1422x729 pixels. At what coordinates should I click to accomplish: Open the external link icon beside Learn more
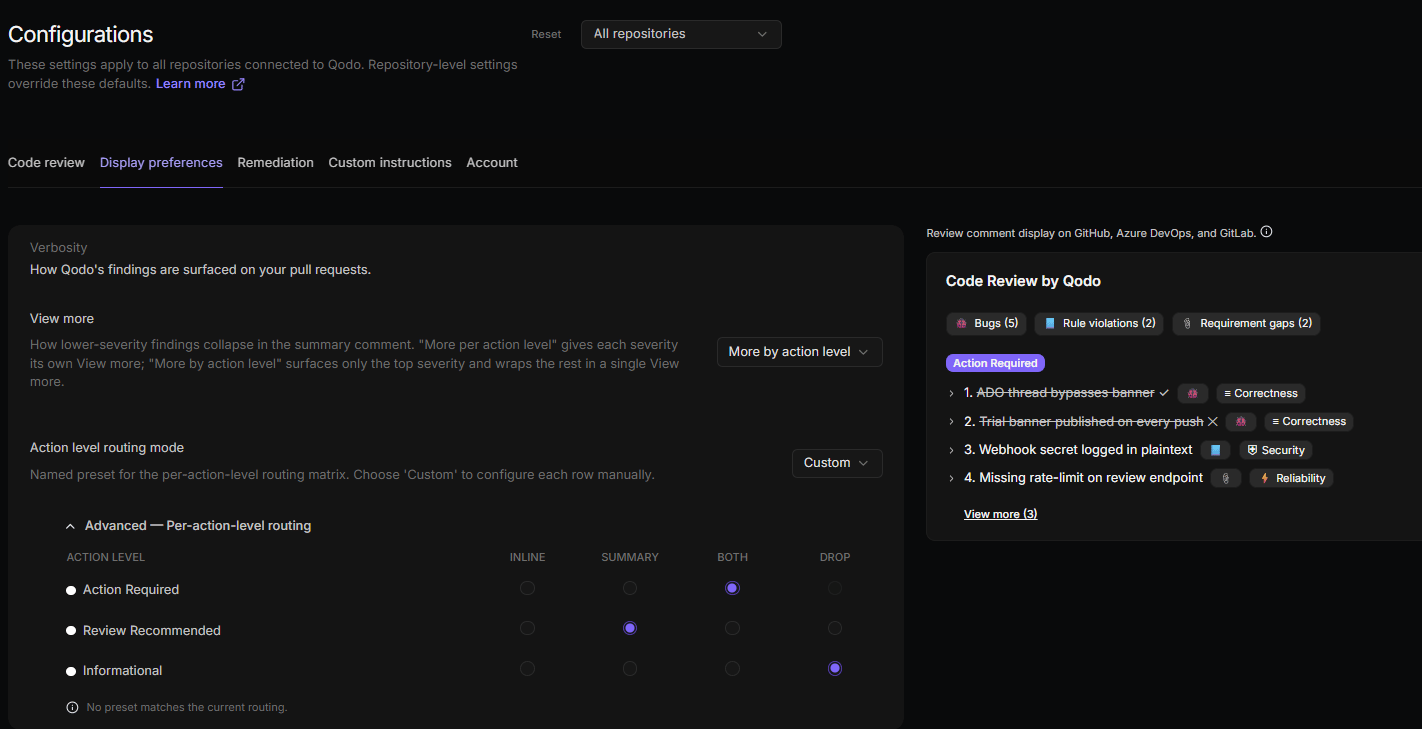pos(238,84)
